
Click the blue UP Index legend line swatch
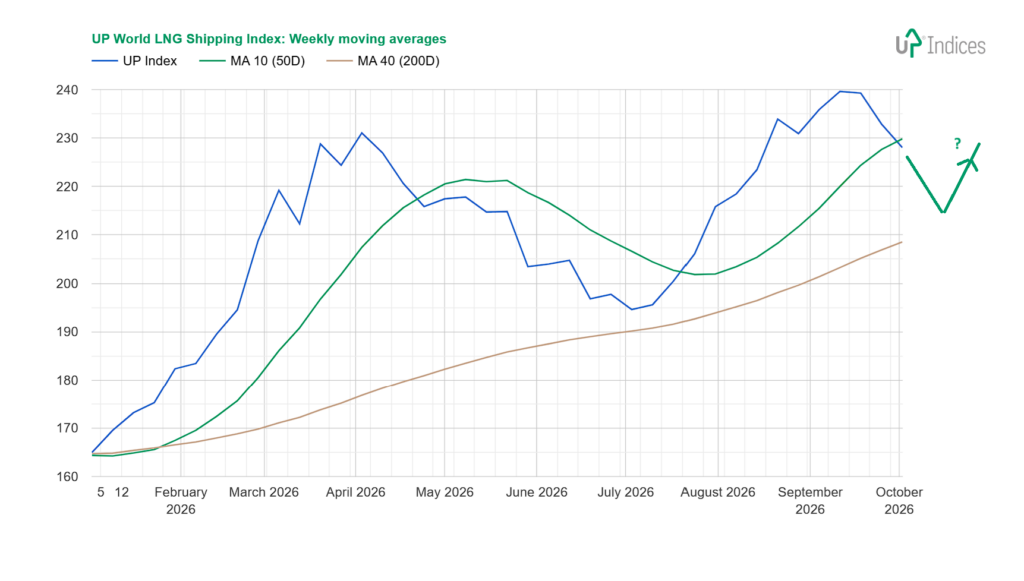pyautogui.click(x=104, y=61)
